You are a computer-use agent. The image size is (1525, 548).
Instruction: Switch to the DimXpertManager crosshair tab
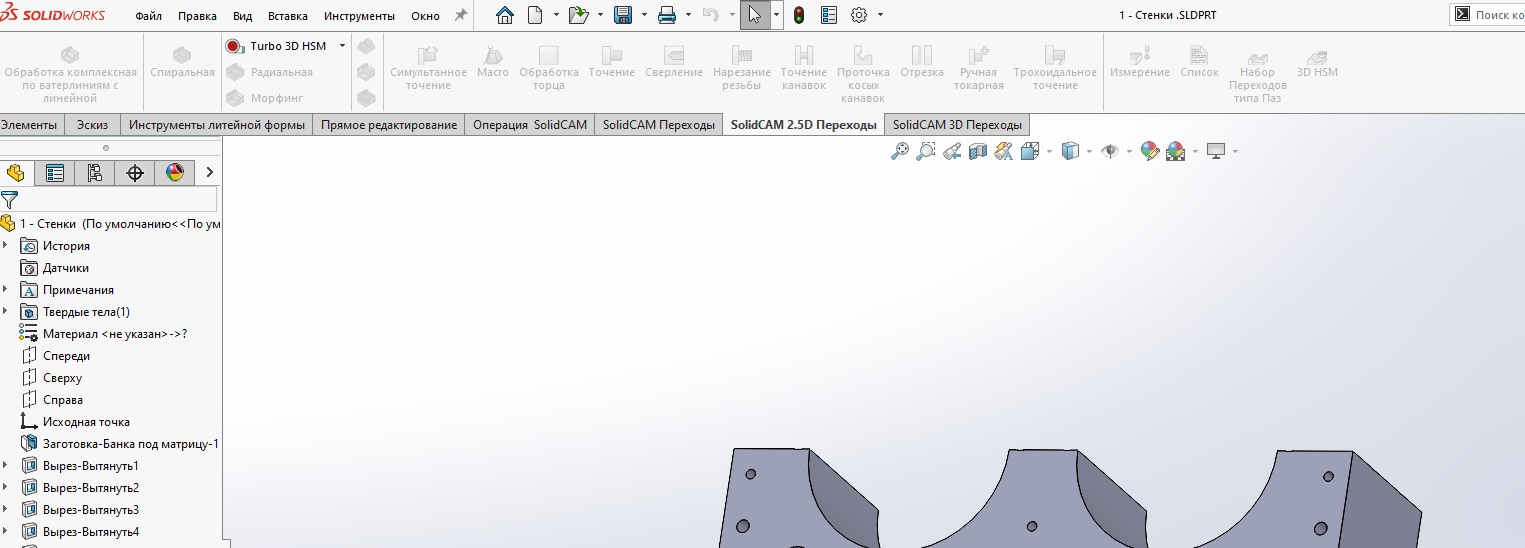pos(135,172)
